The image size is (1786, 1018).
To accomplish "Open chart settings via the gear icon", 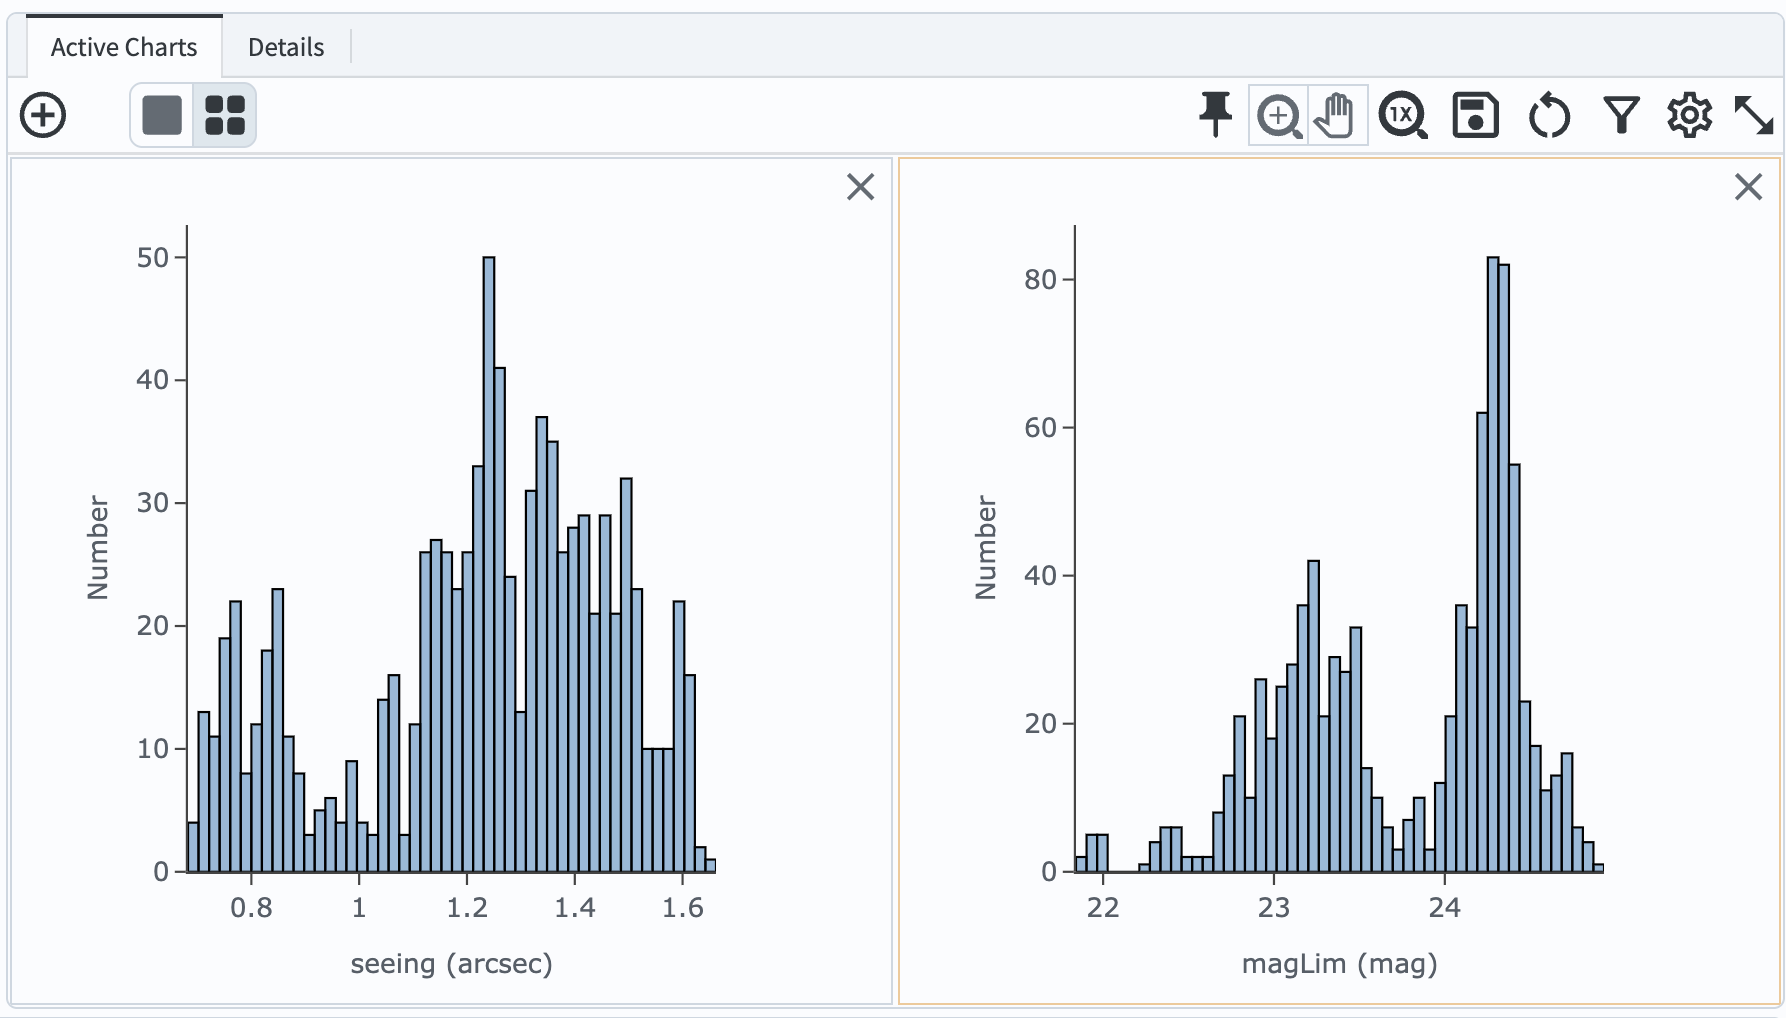I will [1690, 115].
